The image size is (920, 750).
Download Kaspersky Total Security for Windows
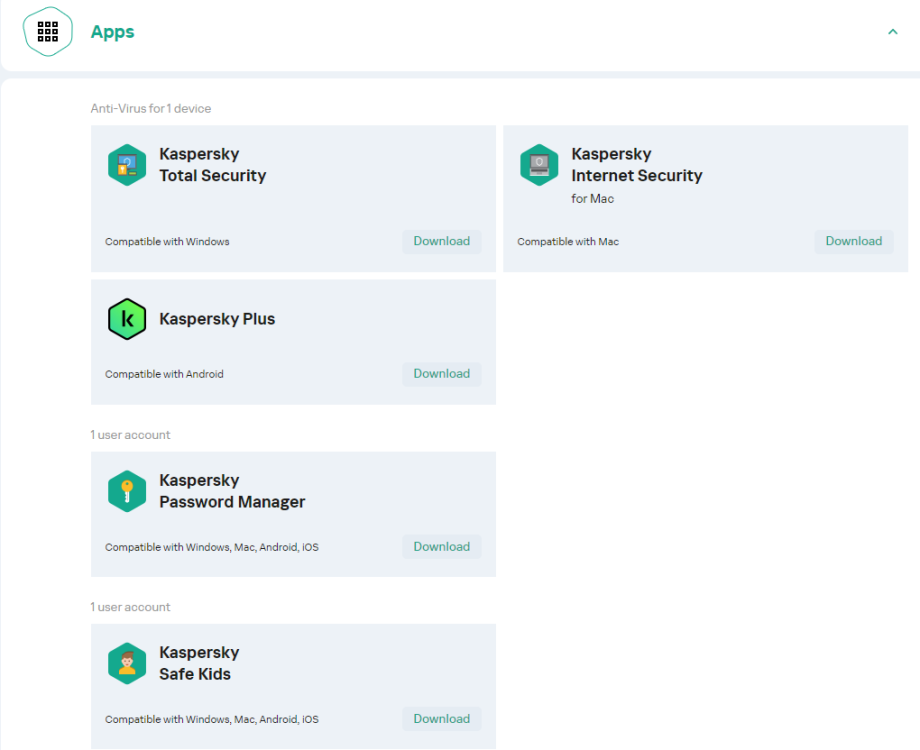click(441, 241)
